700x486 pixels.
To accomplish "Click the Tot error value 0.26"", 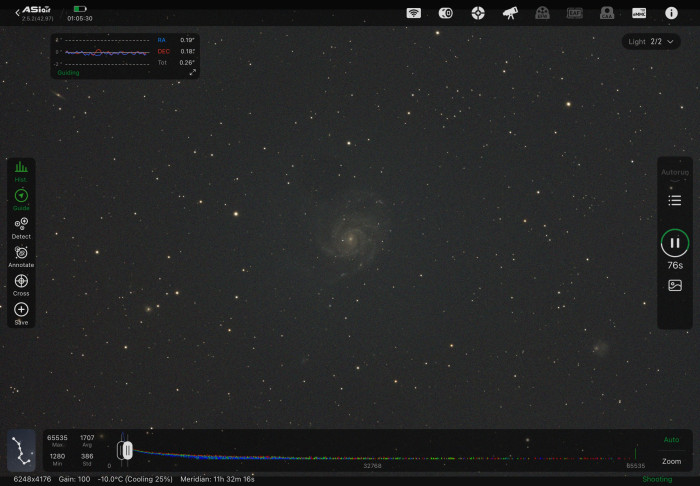I will click(187, 62).
